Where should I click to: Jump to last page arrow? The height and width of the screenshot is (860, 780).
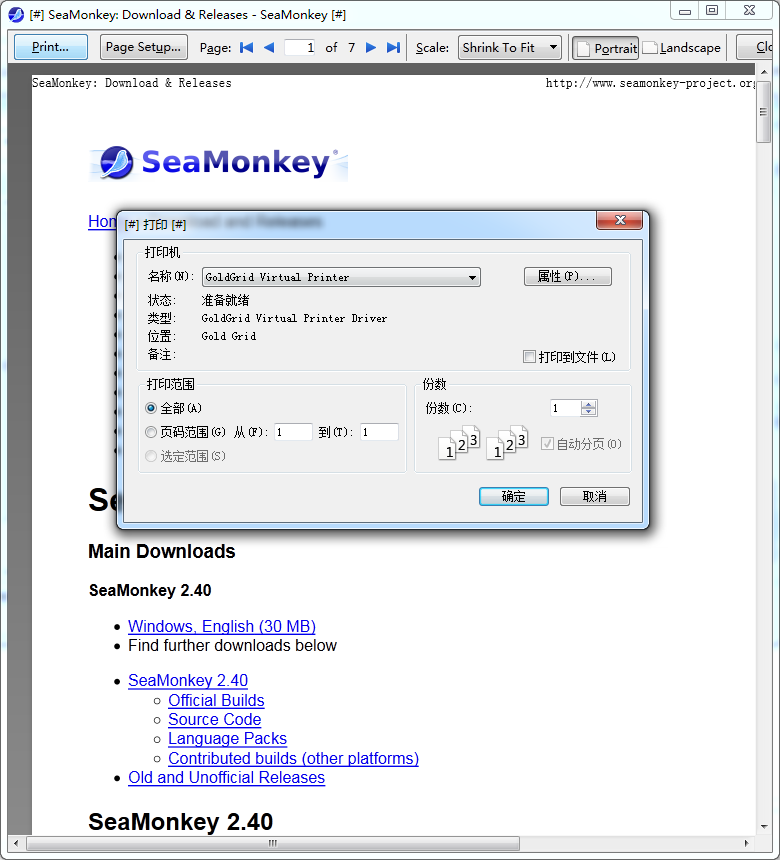(x=393, y=47)
